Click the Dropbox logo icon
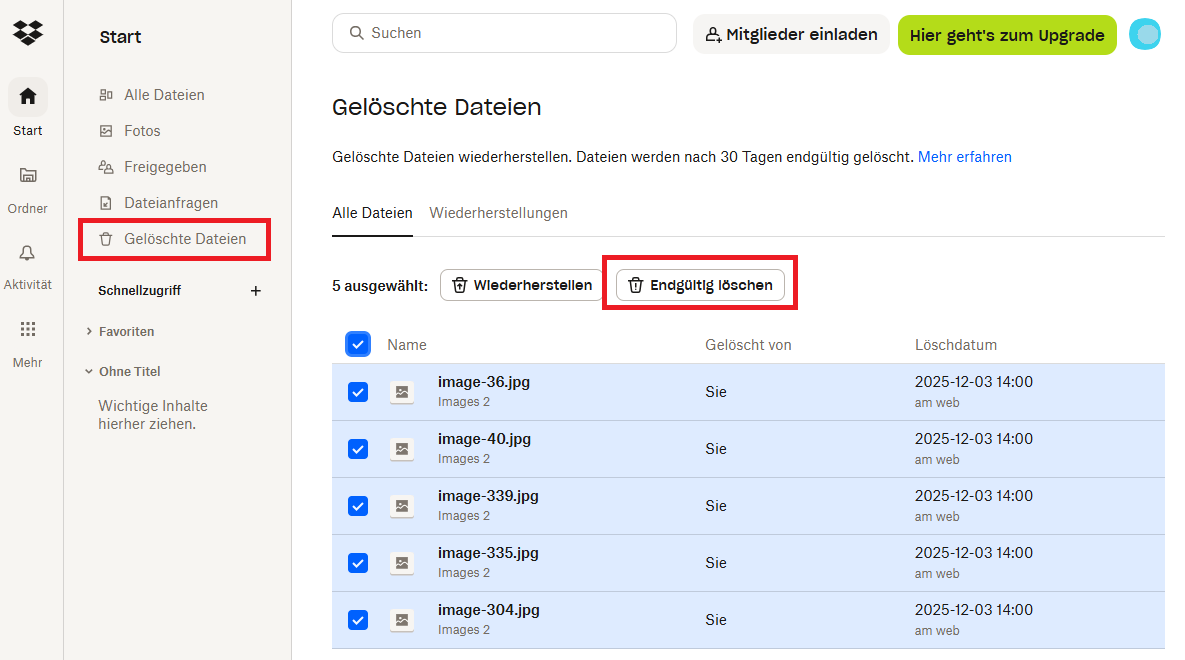This screenshot has width=1185, height=660. tap(28, 33)
